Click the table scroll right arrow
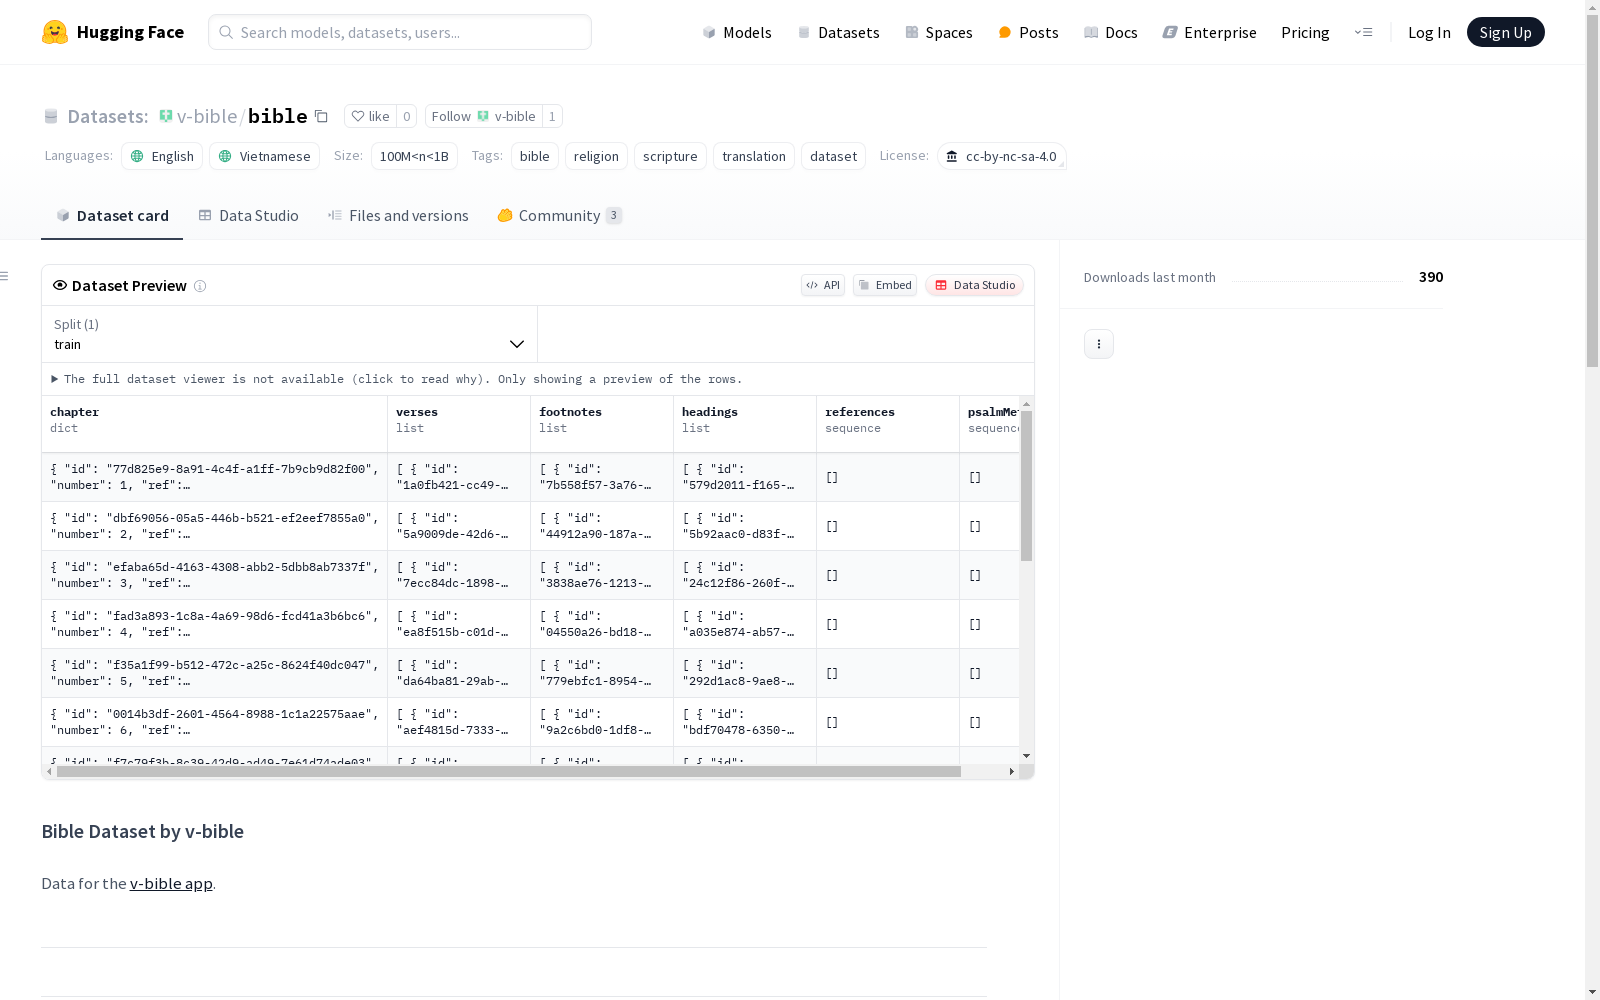Image resolution: width=1600 pixels, height=1000 pixels. 1011,772
